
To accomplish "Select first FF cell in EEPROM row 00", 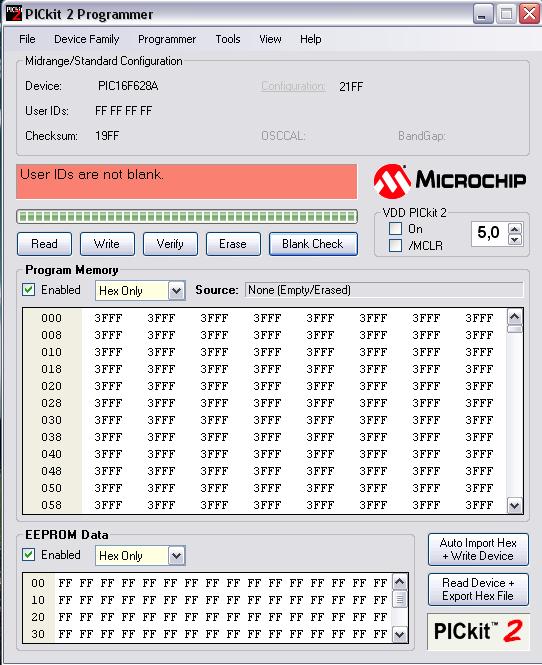I will pos(65,583).
